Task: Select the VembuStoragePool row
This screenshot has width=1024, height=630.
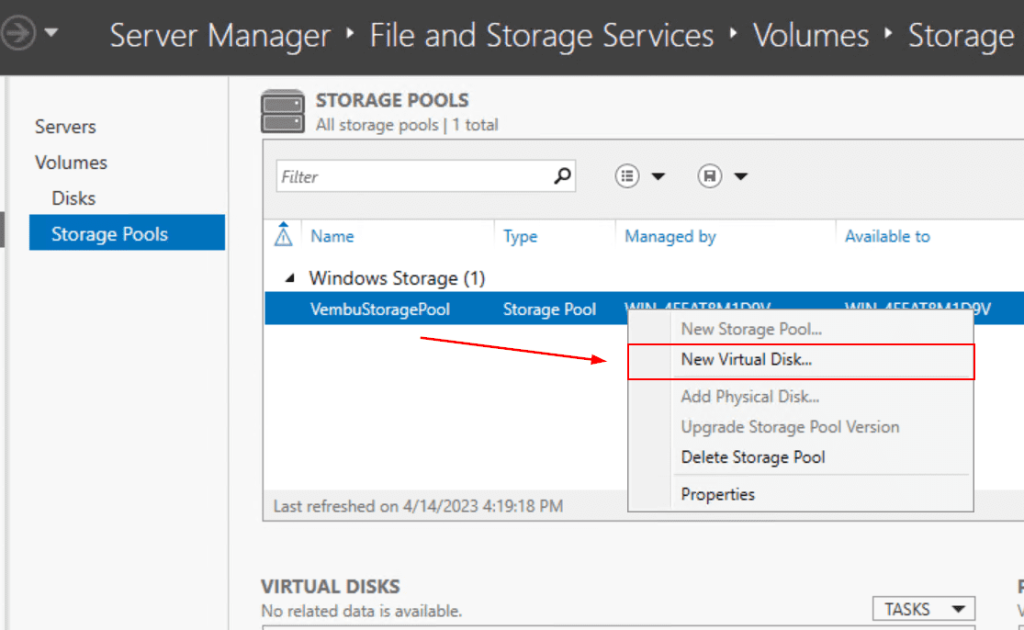Action: tap(380, 309)
